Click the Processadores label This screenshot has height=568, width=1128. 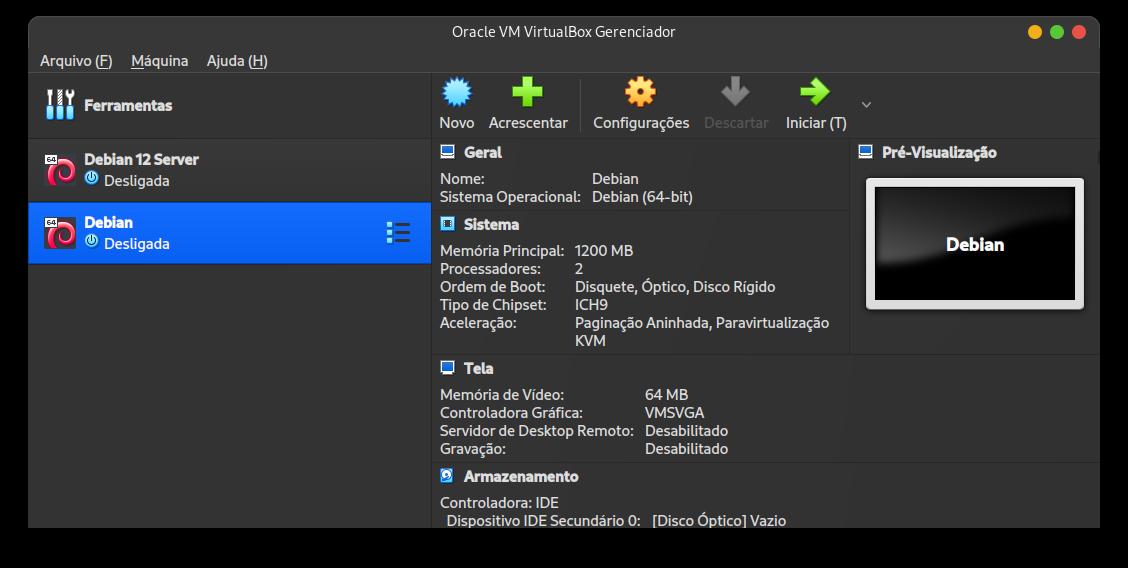pos(491,269)
